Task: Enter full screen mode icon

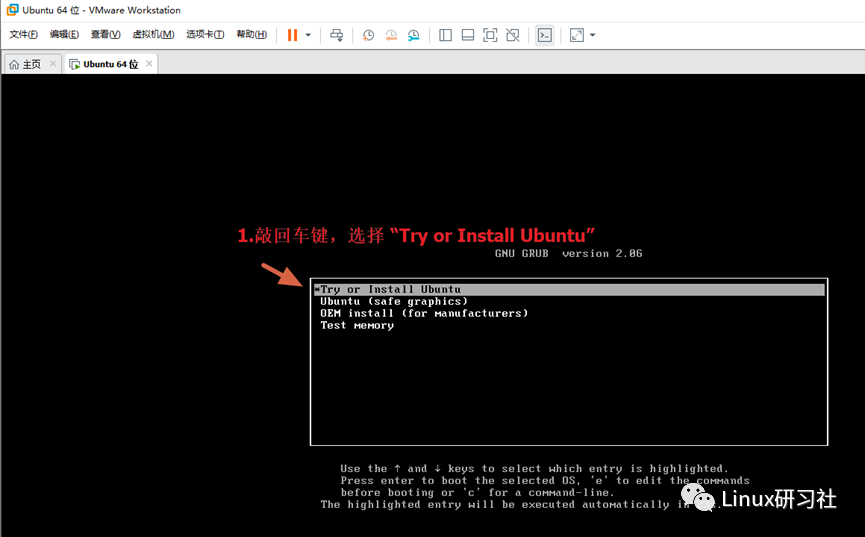Action: (490, 35)
